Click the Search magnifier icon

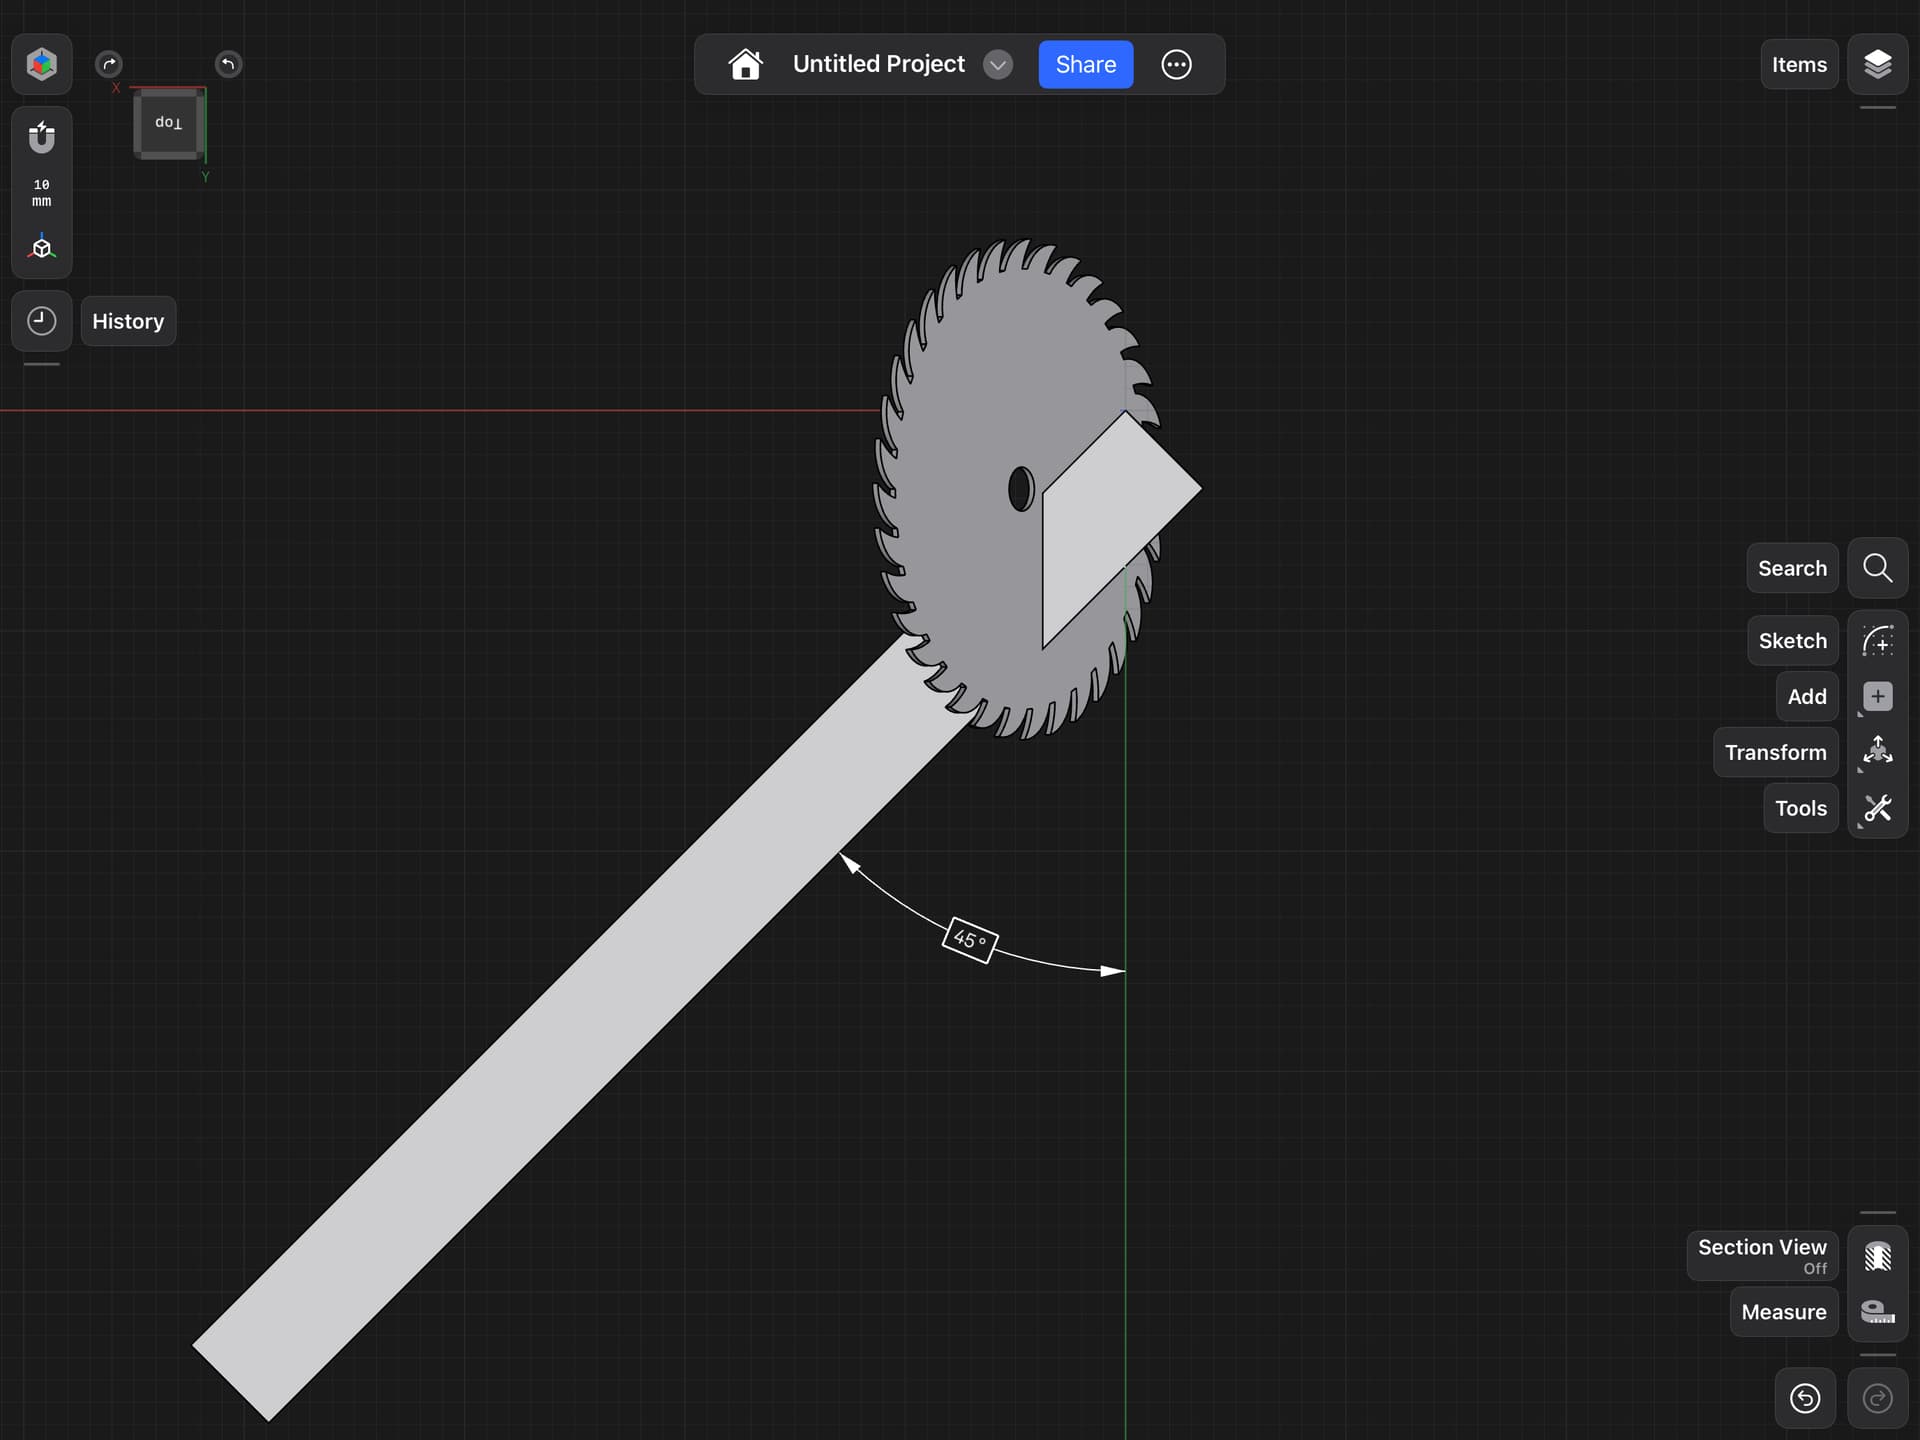coord(1877,568)
